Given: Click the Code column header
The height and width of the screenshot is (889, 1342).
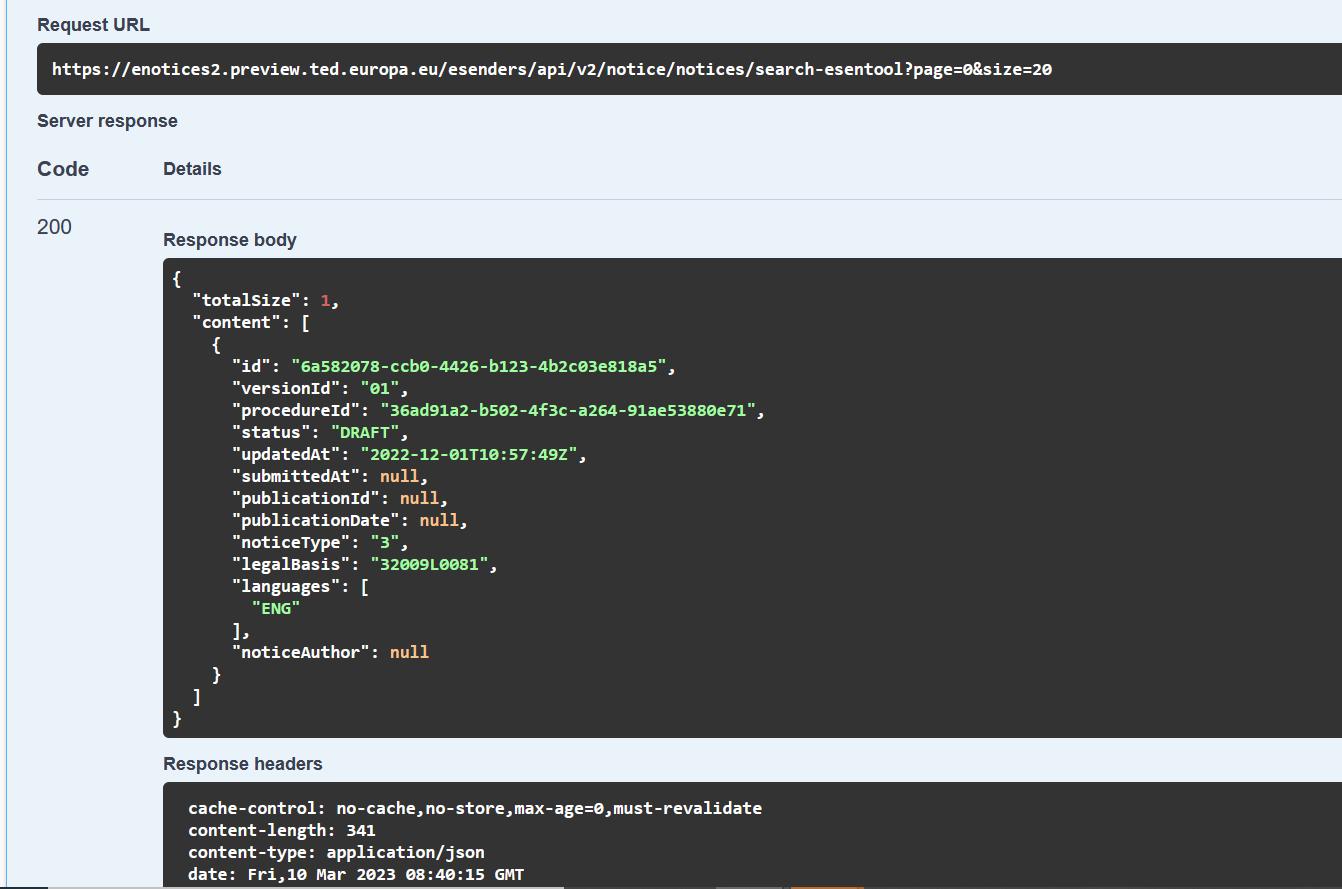Looking at the screenshot, I should (63, 169).
